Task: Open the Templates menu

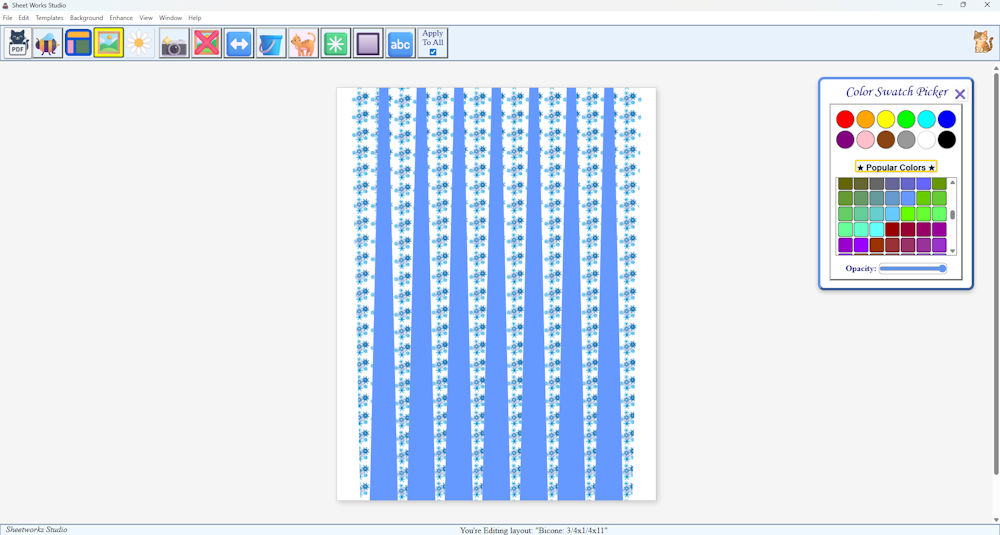Action: pyautogui.click(x=49, y=18)
